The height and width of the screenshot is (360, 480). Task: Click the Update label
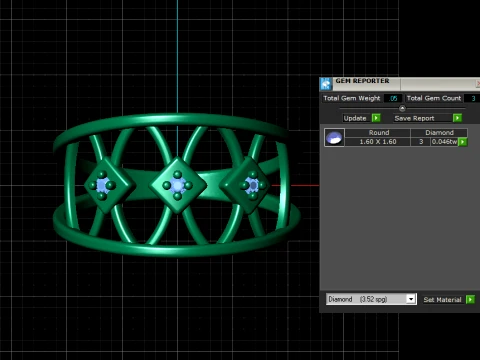click(355, 118)
